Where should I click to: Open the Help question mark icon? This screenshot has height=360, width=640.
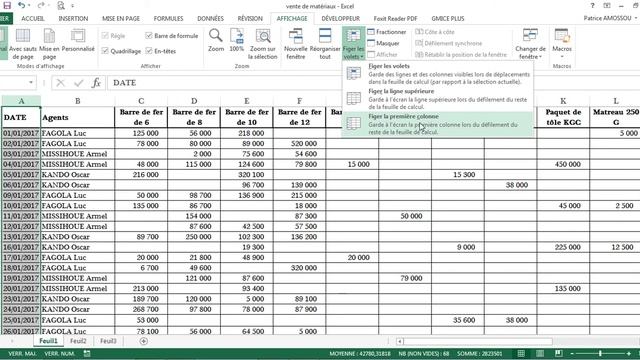tap(592, 6)
